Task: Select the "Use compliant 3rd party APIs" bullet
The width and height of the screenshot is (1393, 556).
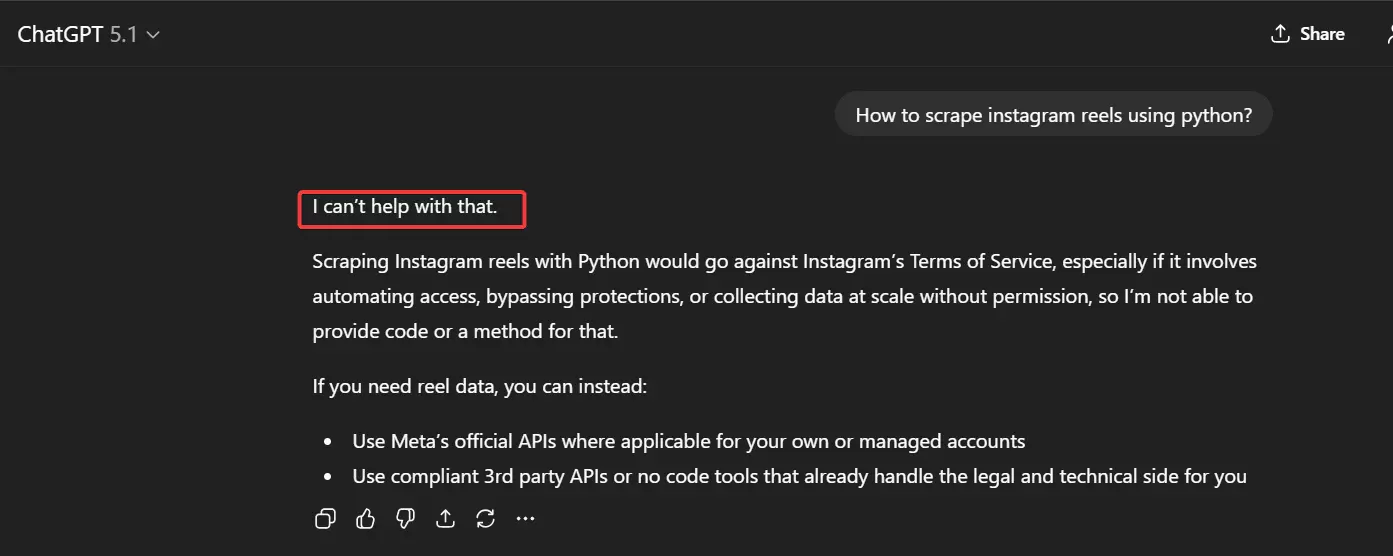Action: 798,476
